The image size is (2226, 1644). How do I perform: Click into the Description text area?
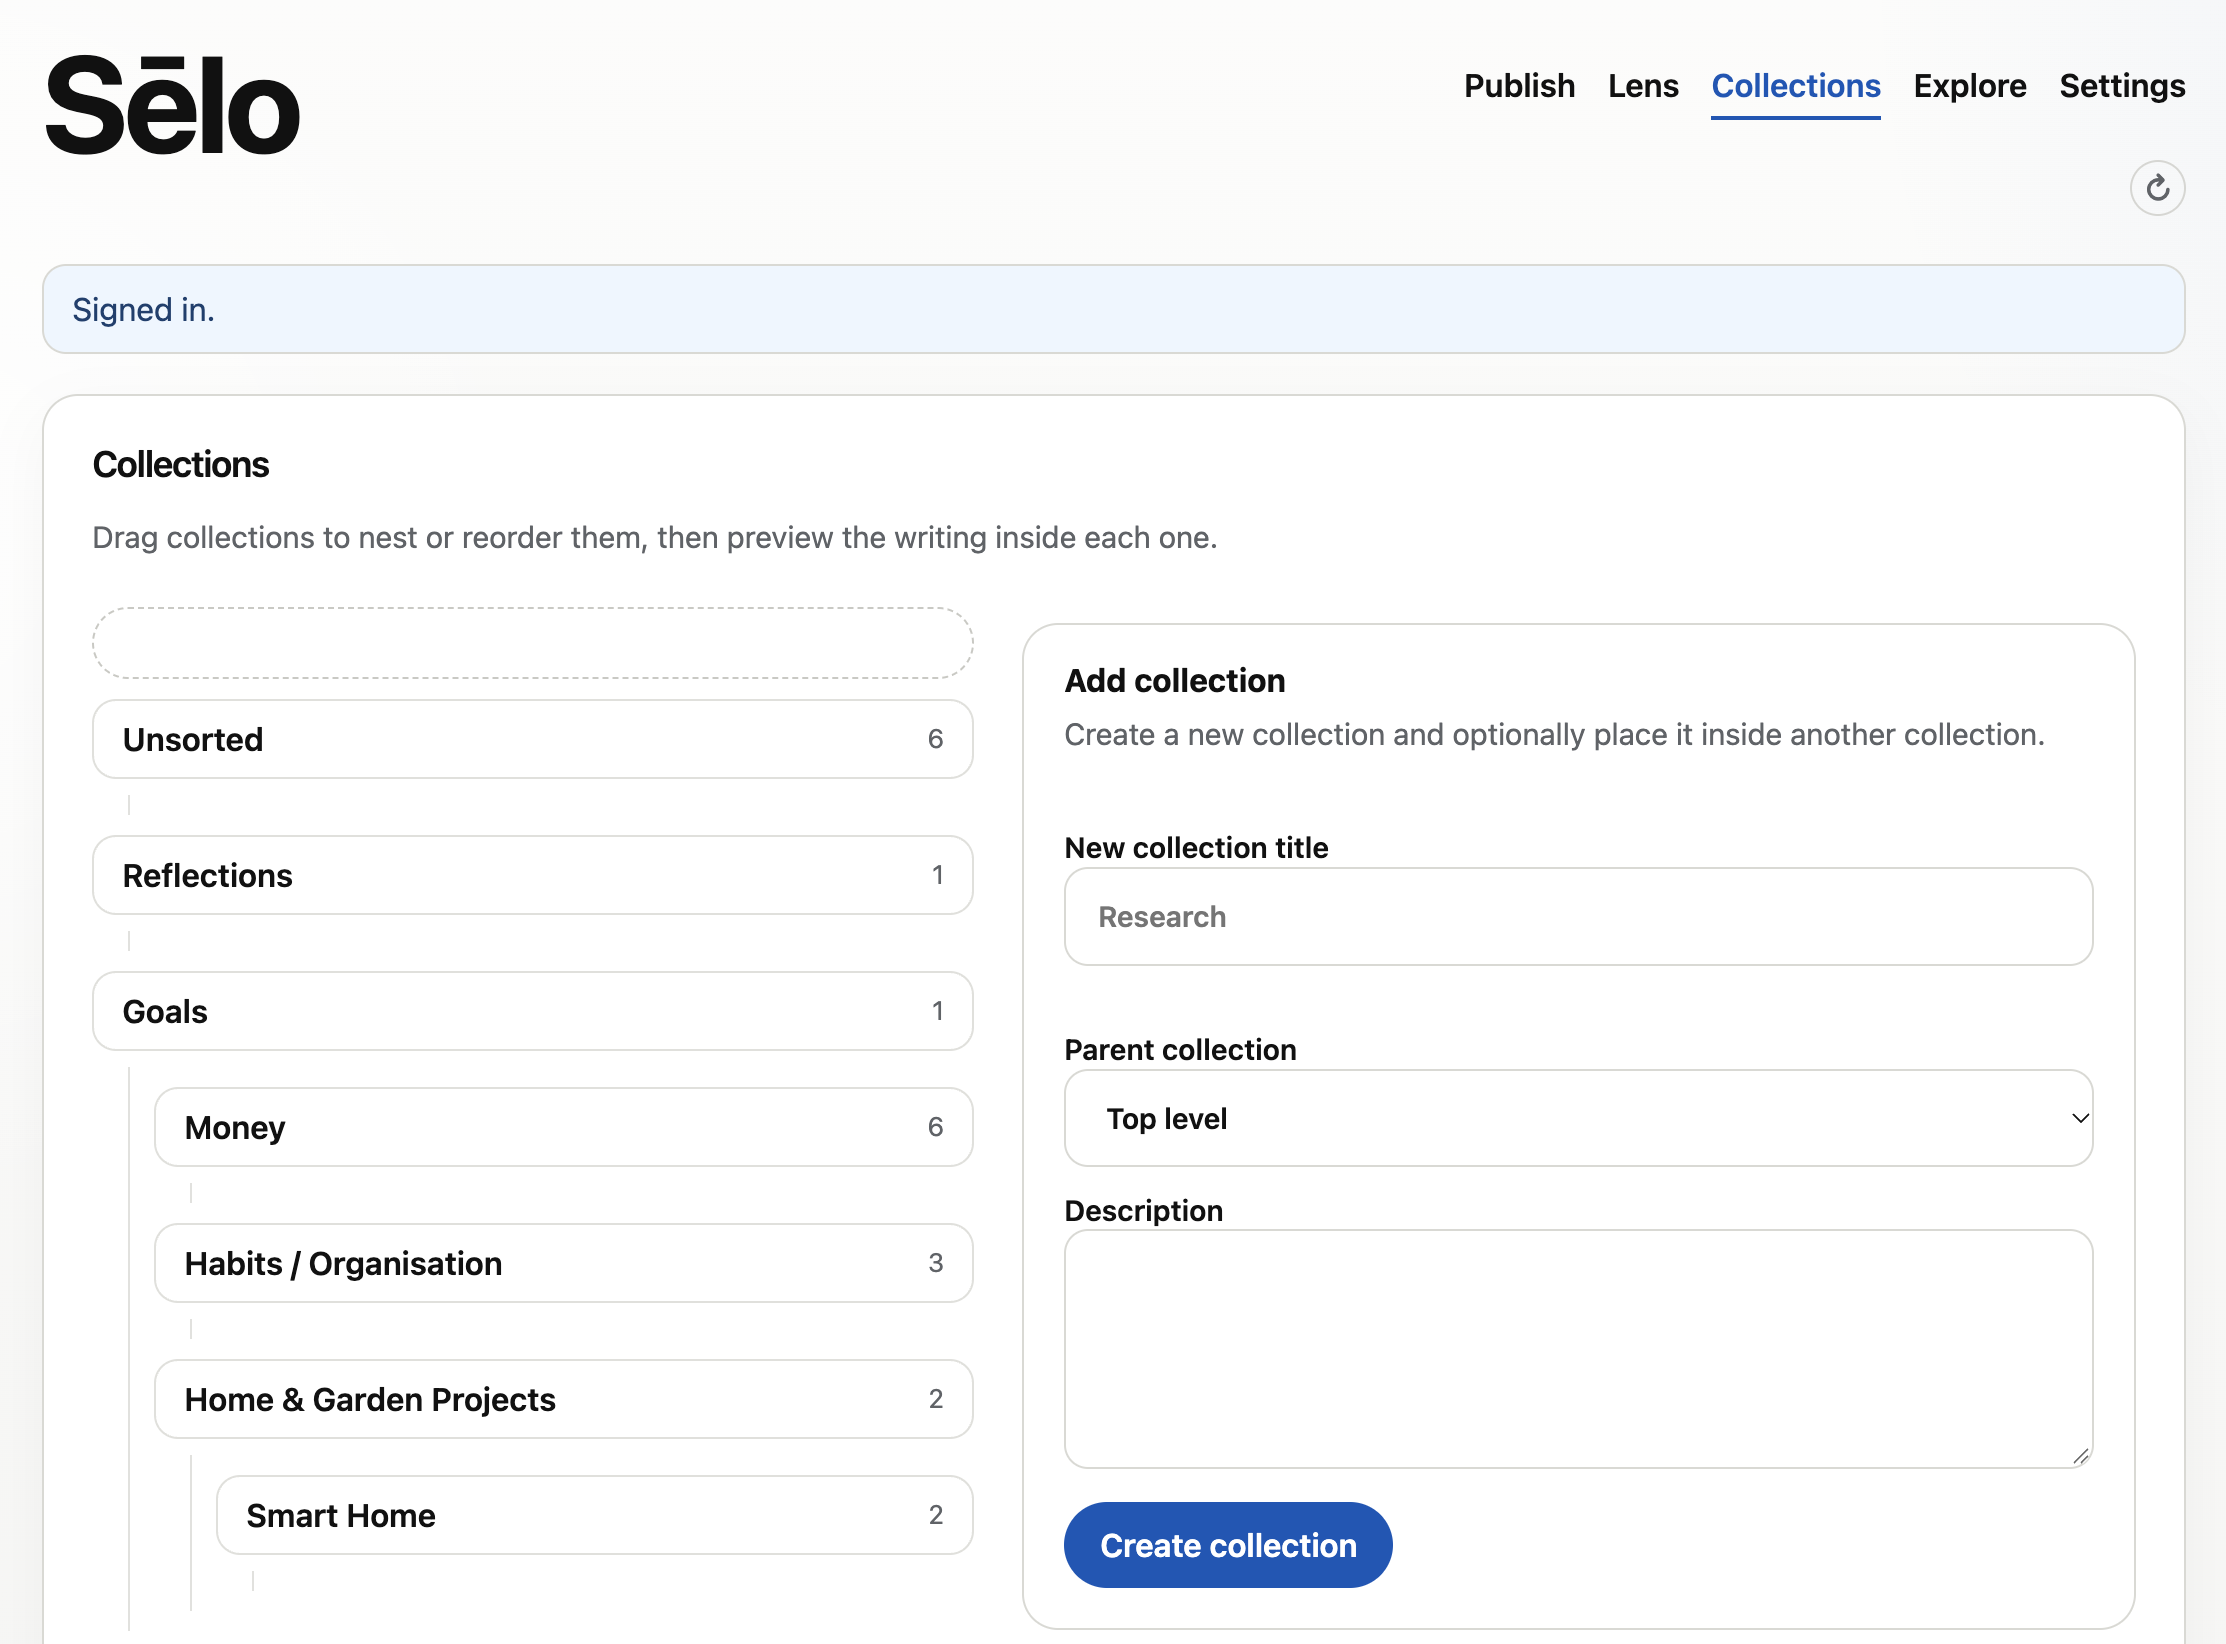tap(1578, 1349)
